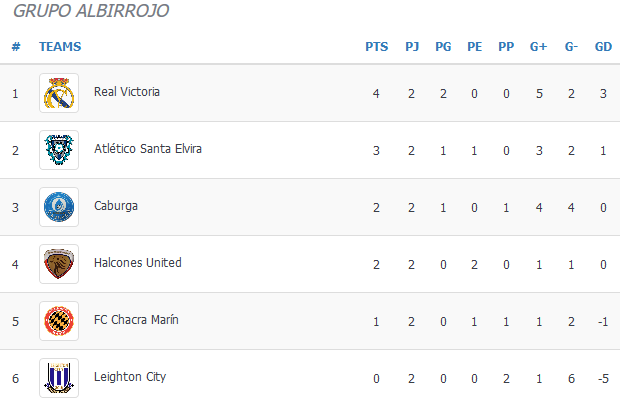Click the Atlético Santa Elvira team name
Image resolution: width=620 pixels, height=416 pixels.
tap(148, 149)
